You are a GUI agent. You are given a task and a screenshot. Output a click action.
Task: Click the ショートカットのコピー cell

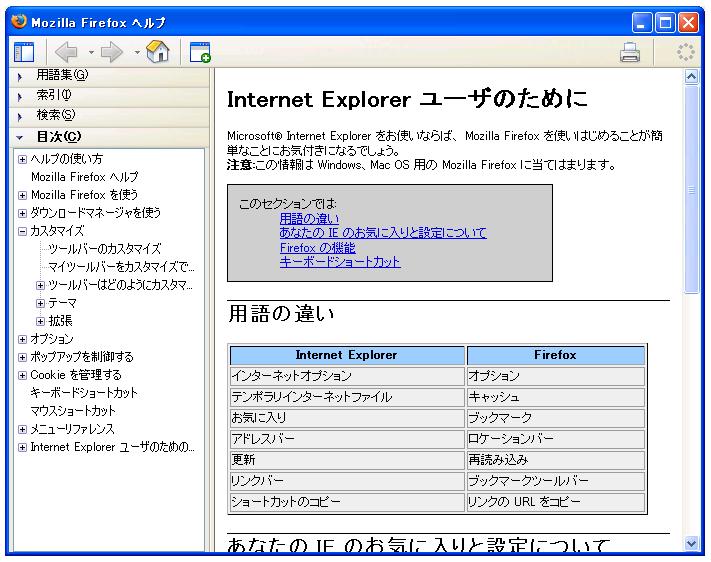[x=347, y=502]
